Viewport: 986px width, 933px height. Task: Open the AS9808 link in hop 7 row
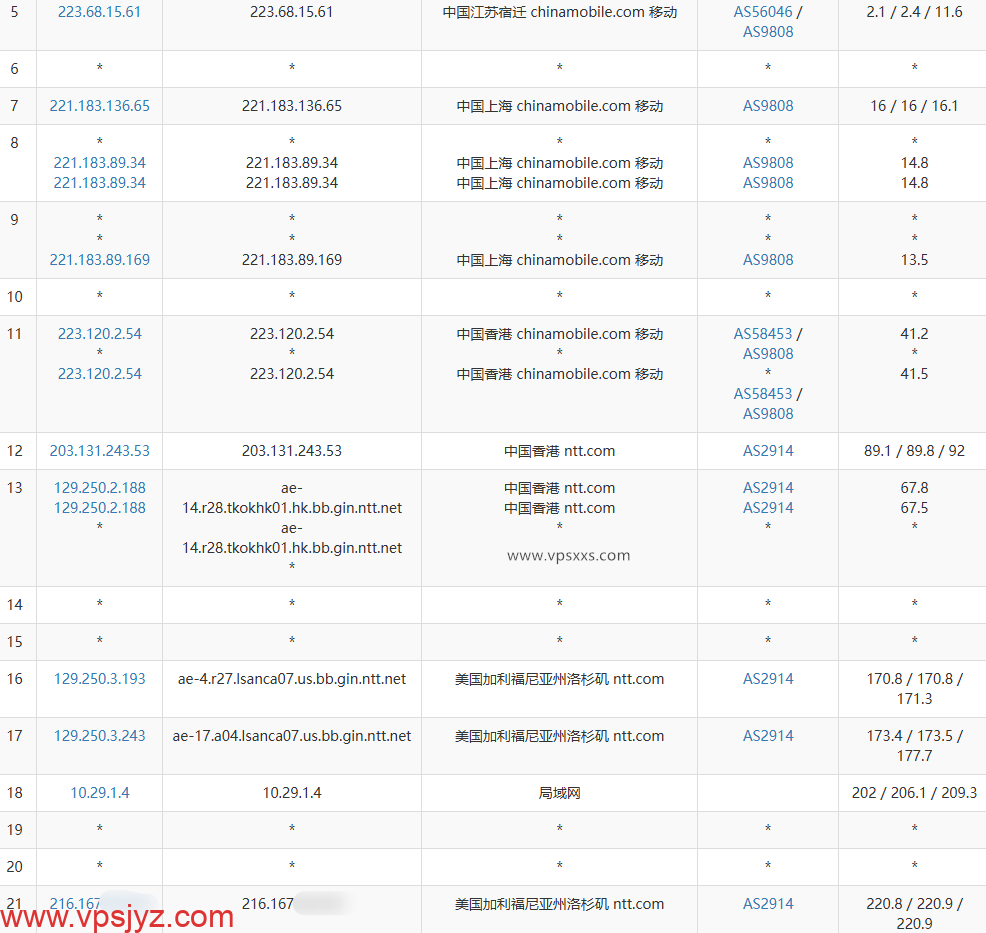click(x=768, y=106)
